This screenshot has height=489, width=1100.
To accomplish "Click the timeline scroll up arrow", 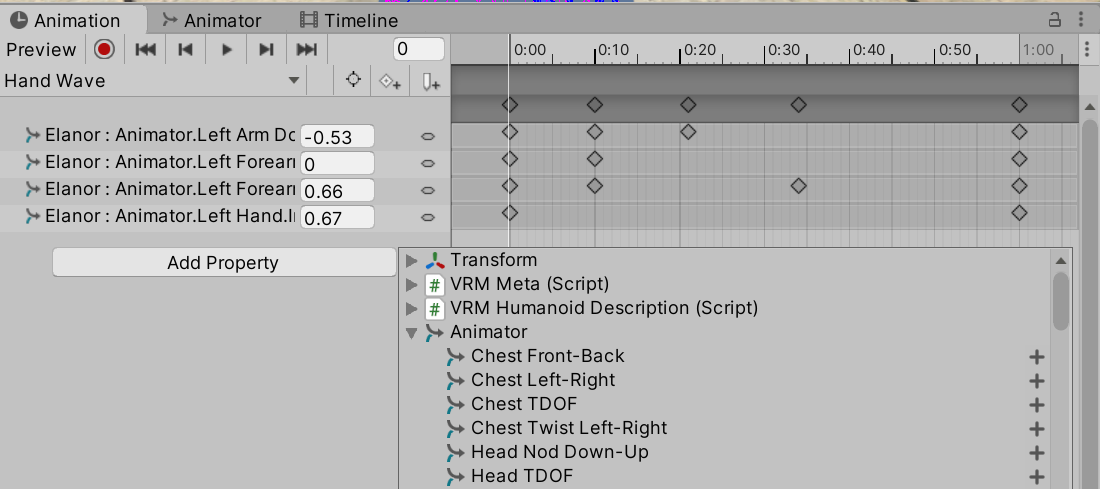I will (1089, 107).
